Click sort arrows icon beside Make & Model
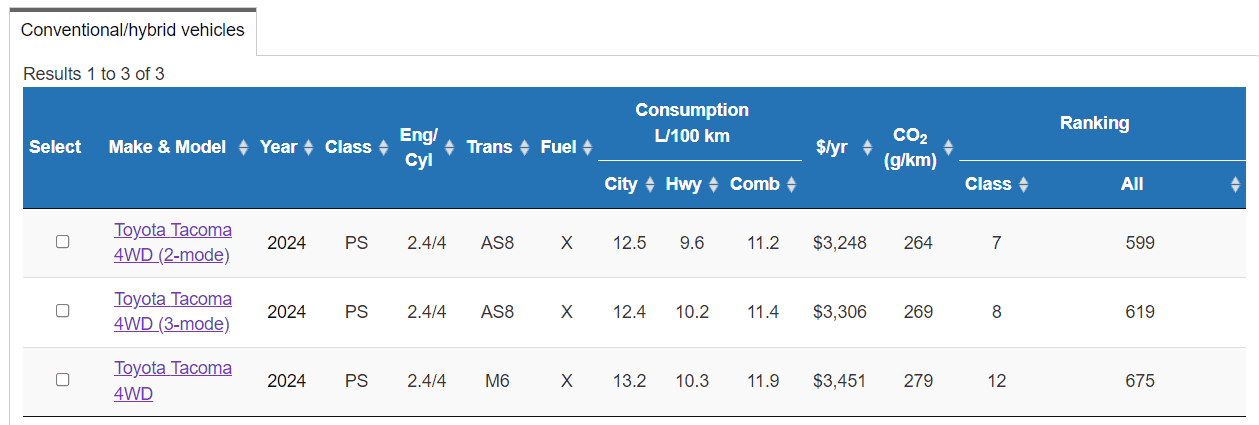 tap(243, 148)
